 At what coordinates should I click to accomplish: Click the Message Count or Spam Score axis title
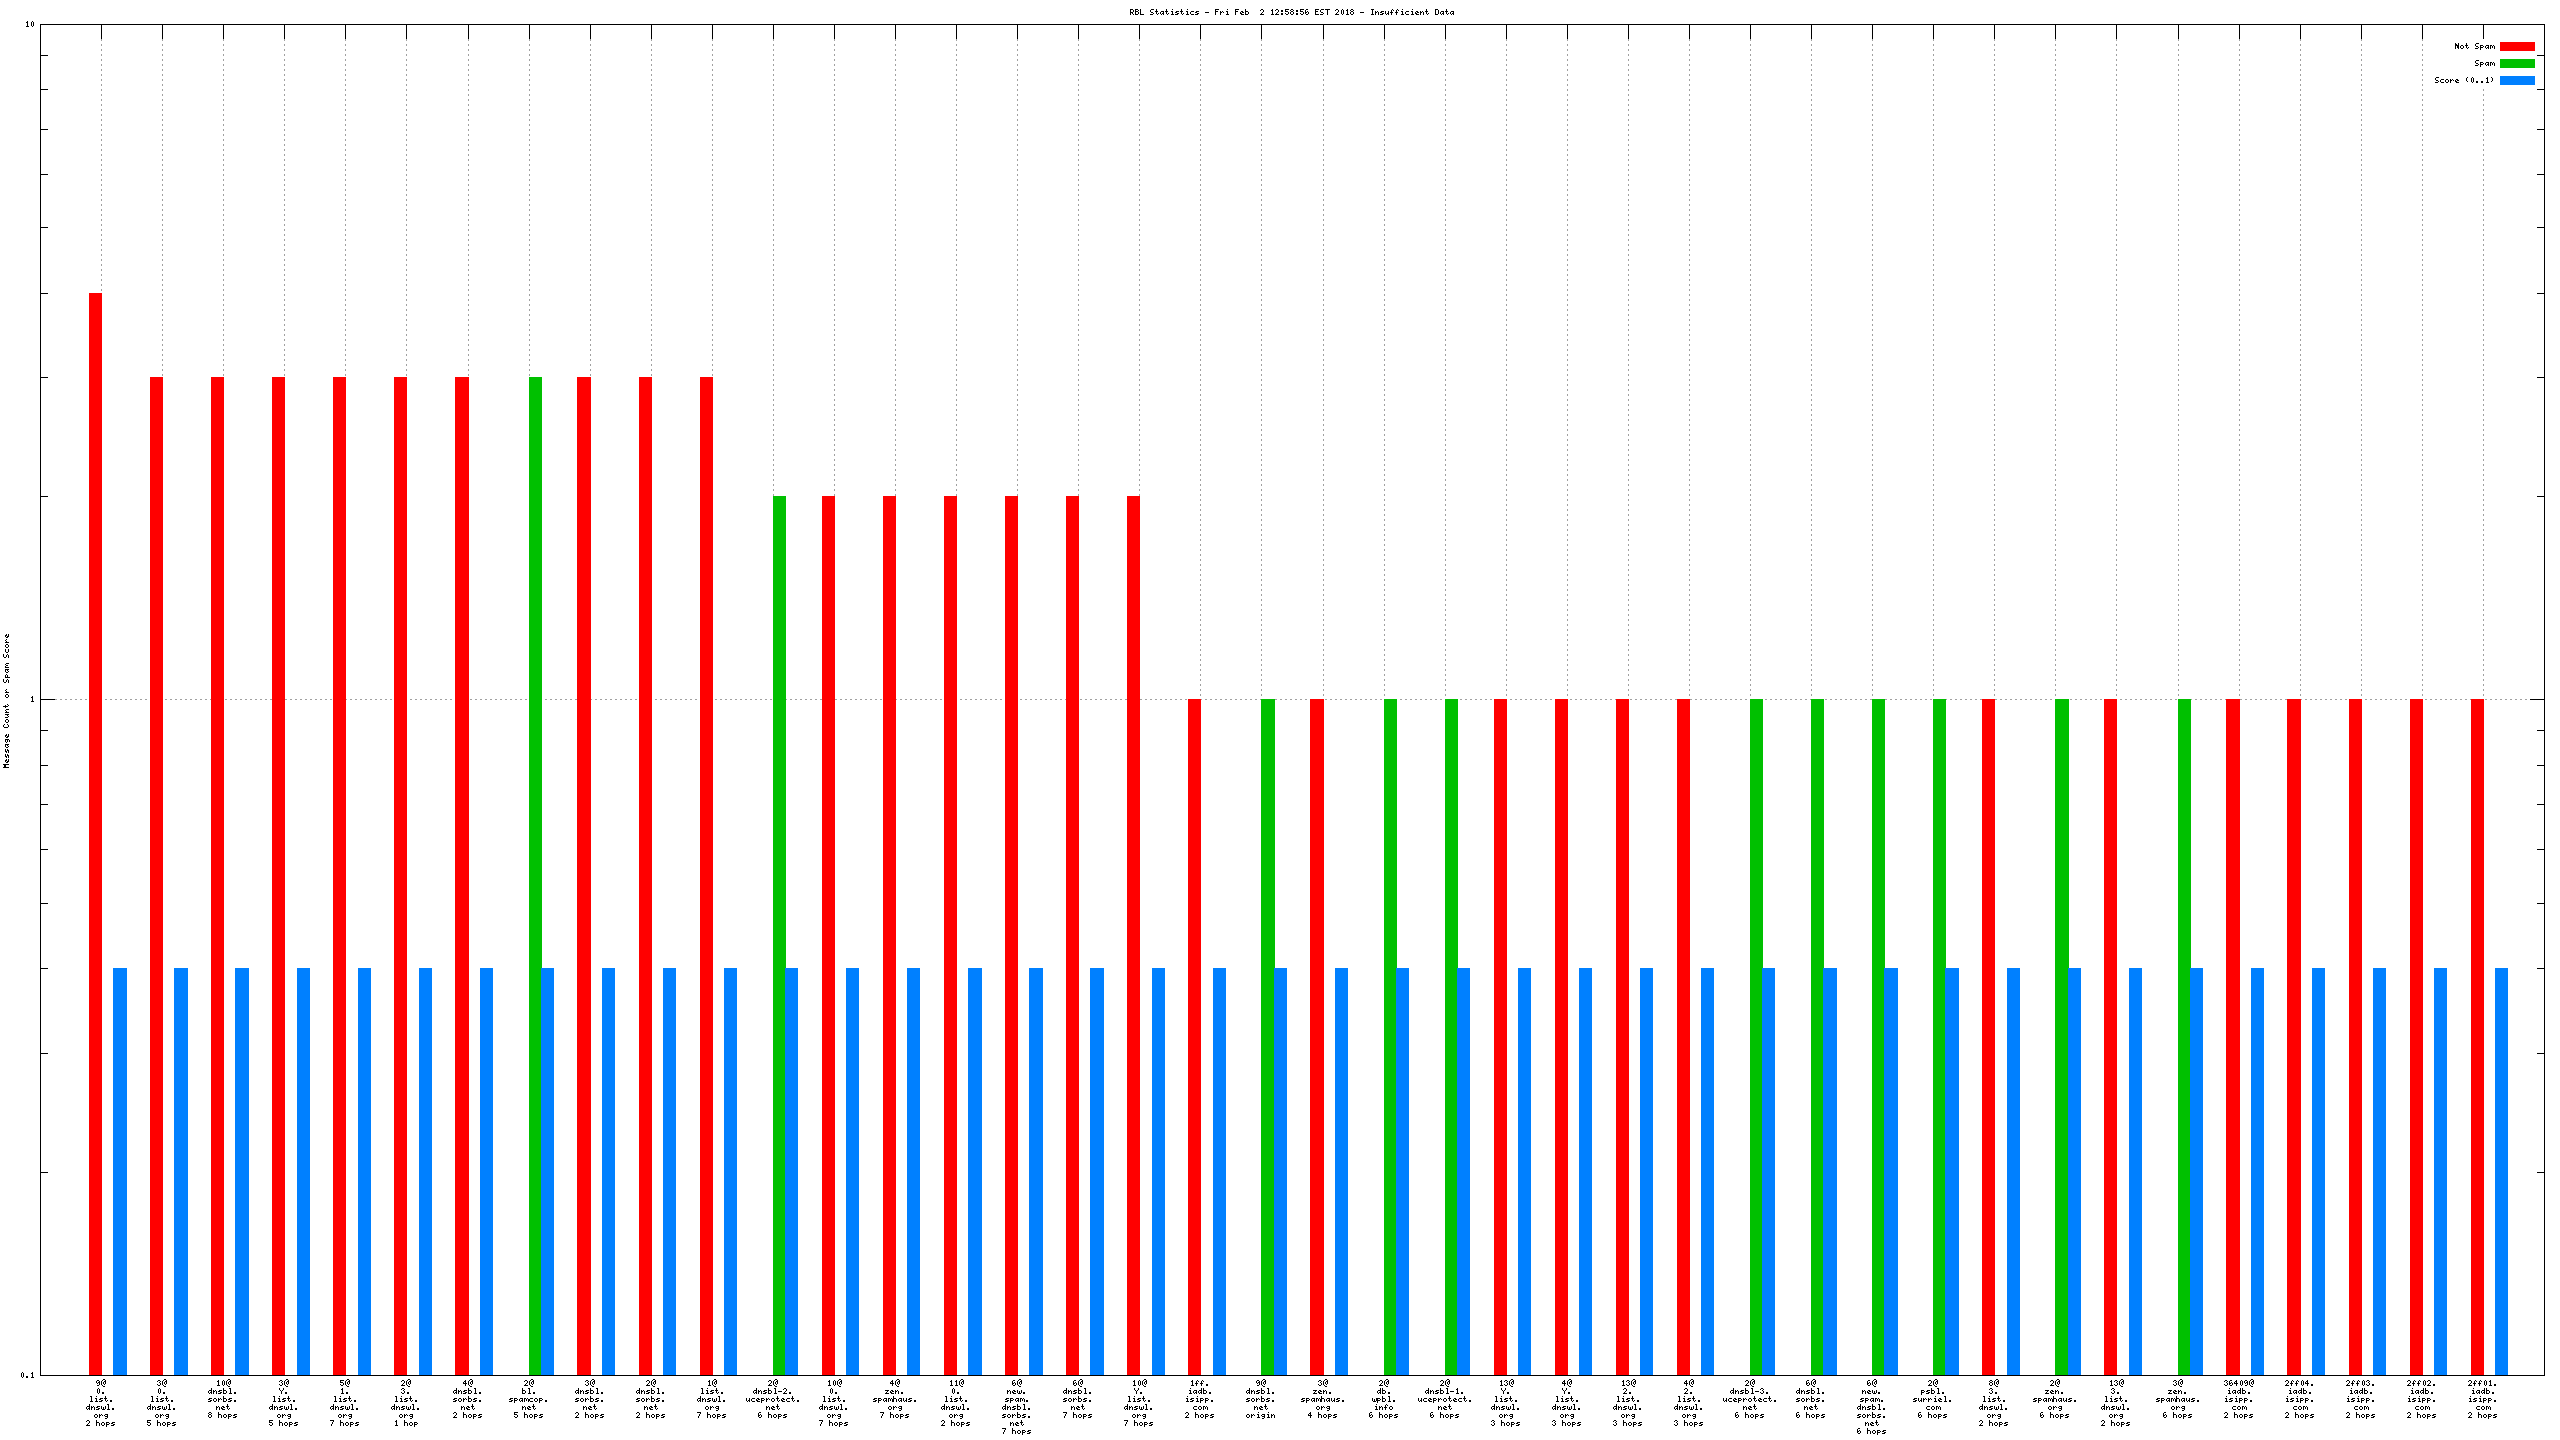point(7,700)
